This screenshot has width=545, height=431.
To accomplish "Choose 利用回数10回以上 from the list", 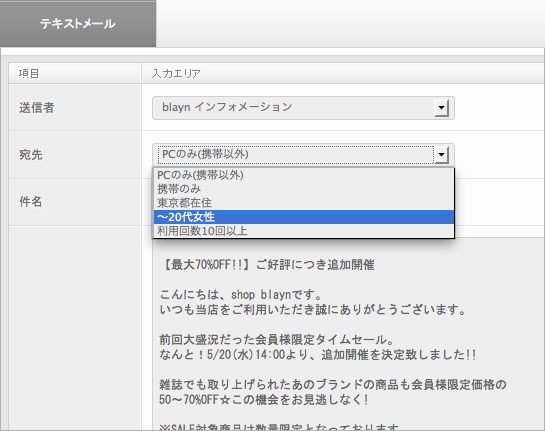I will (x=304, y=231).
